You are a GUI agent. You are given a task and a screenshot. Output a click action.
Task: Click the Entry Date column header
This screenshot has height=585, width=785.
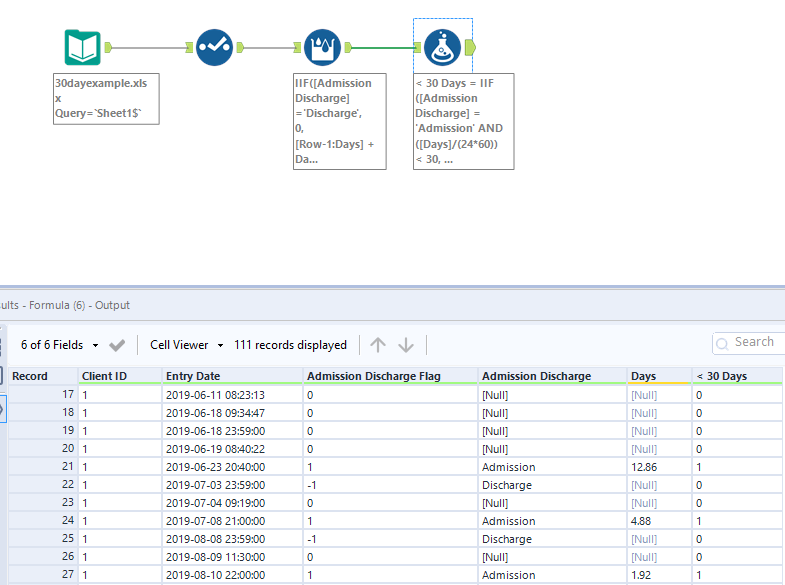tap(193, 376)
